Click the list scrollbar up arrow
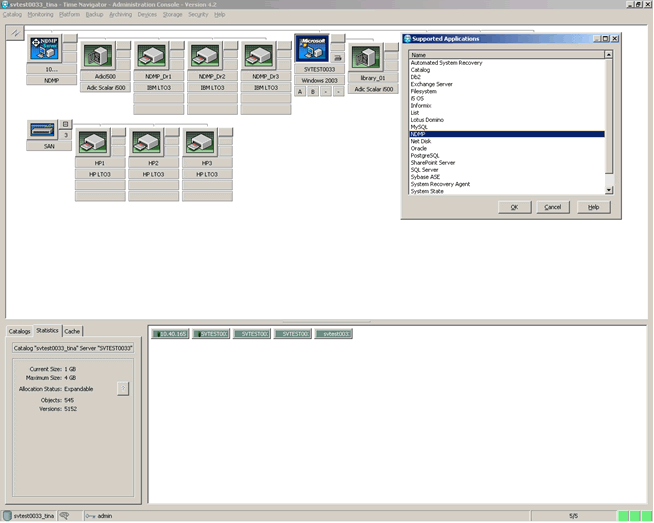Image resolution: width=654 pixels, height=523 pixels. 609,55
